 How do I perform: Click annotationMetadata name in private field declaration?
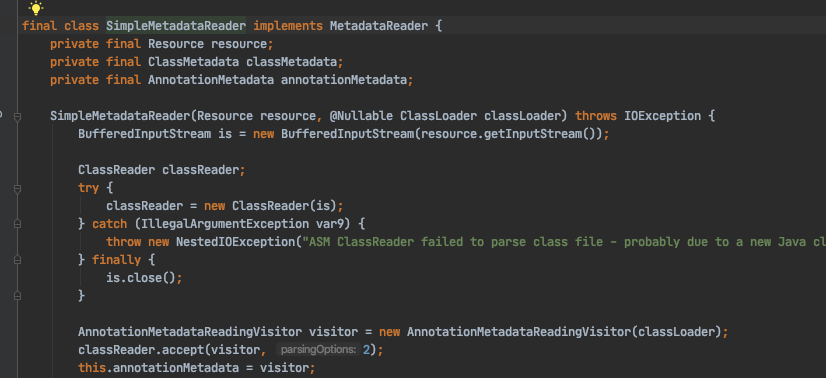coord(343,80)
